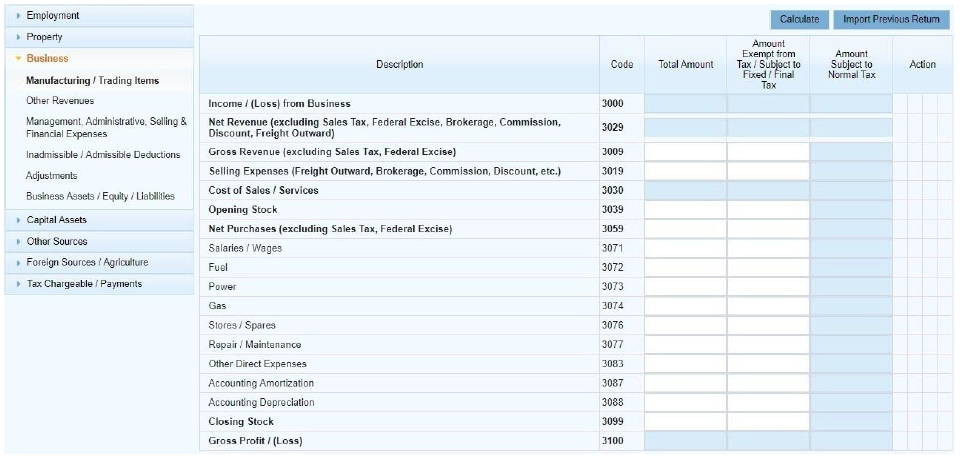Click the Total Amount column header
Screen dimensions: 961x460
coord(685,64)
